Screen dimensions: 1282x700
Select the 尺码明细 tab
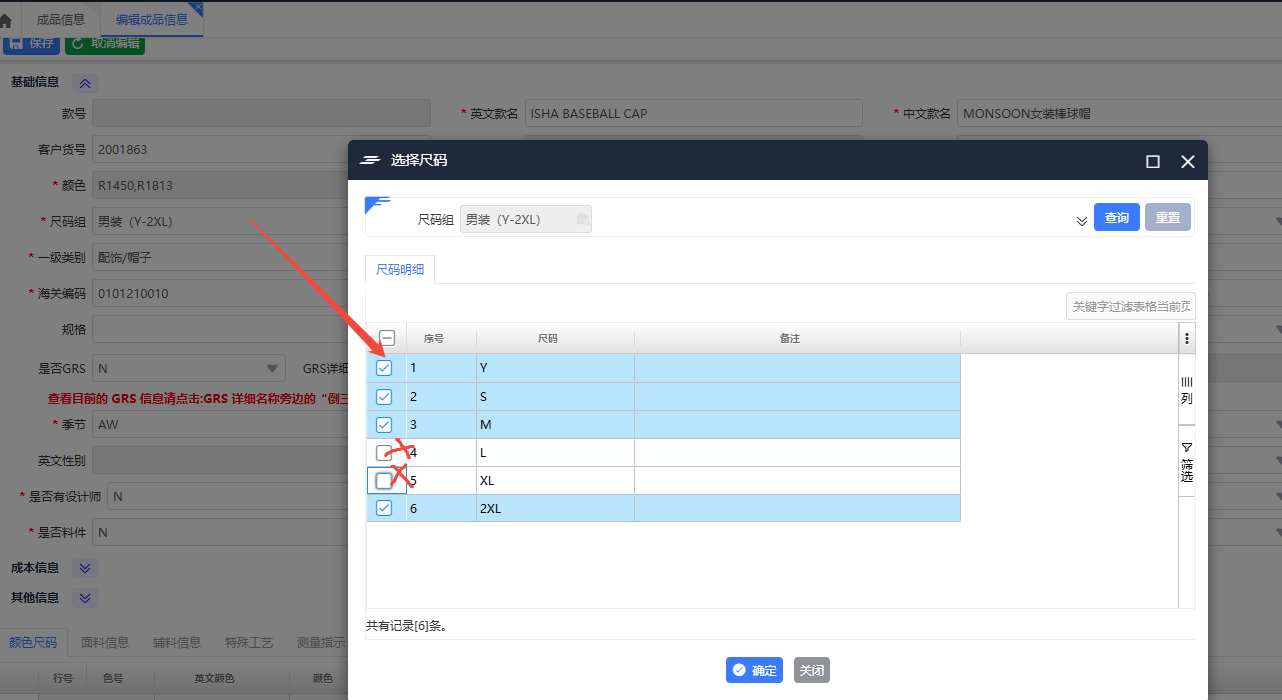(x=400, y=270)
